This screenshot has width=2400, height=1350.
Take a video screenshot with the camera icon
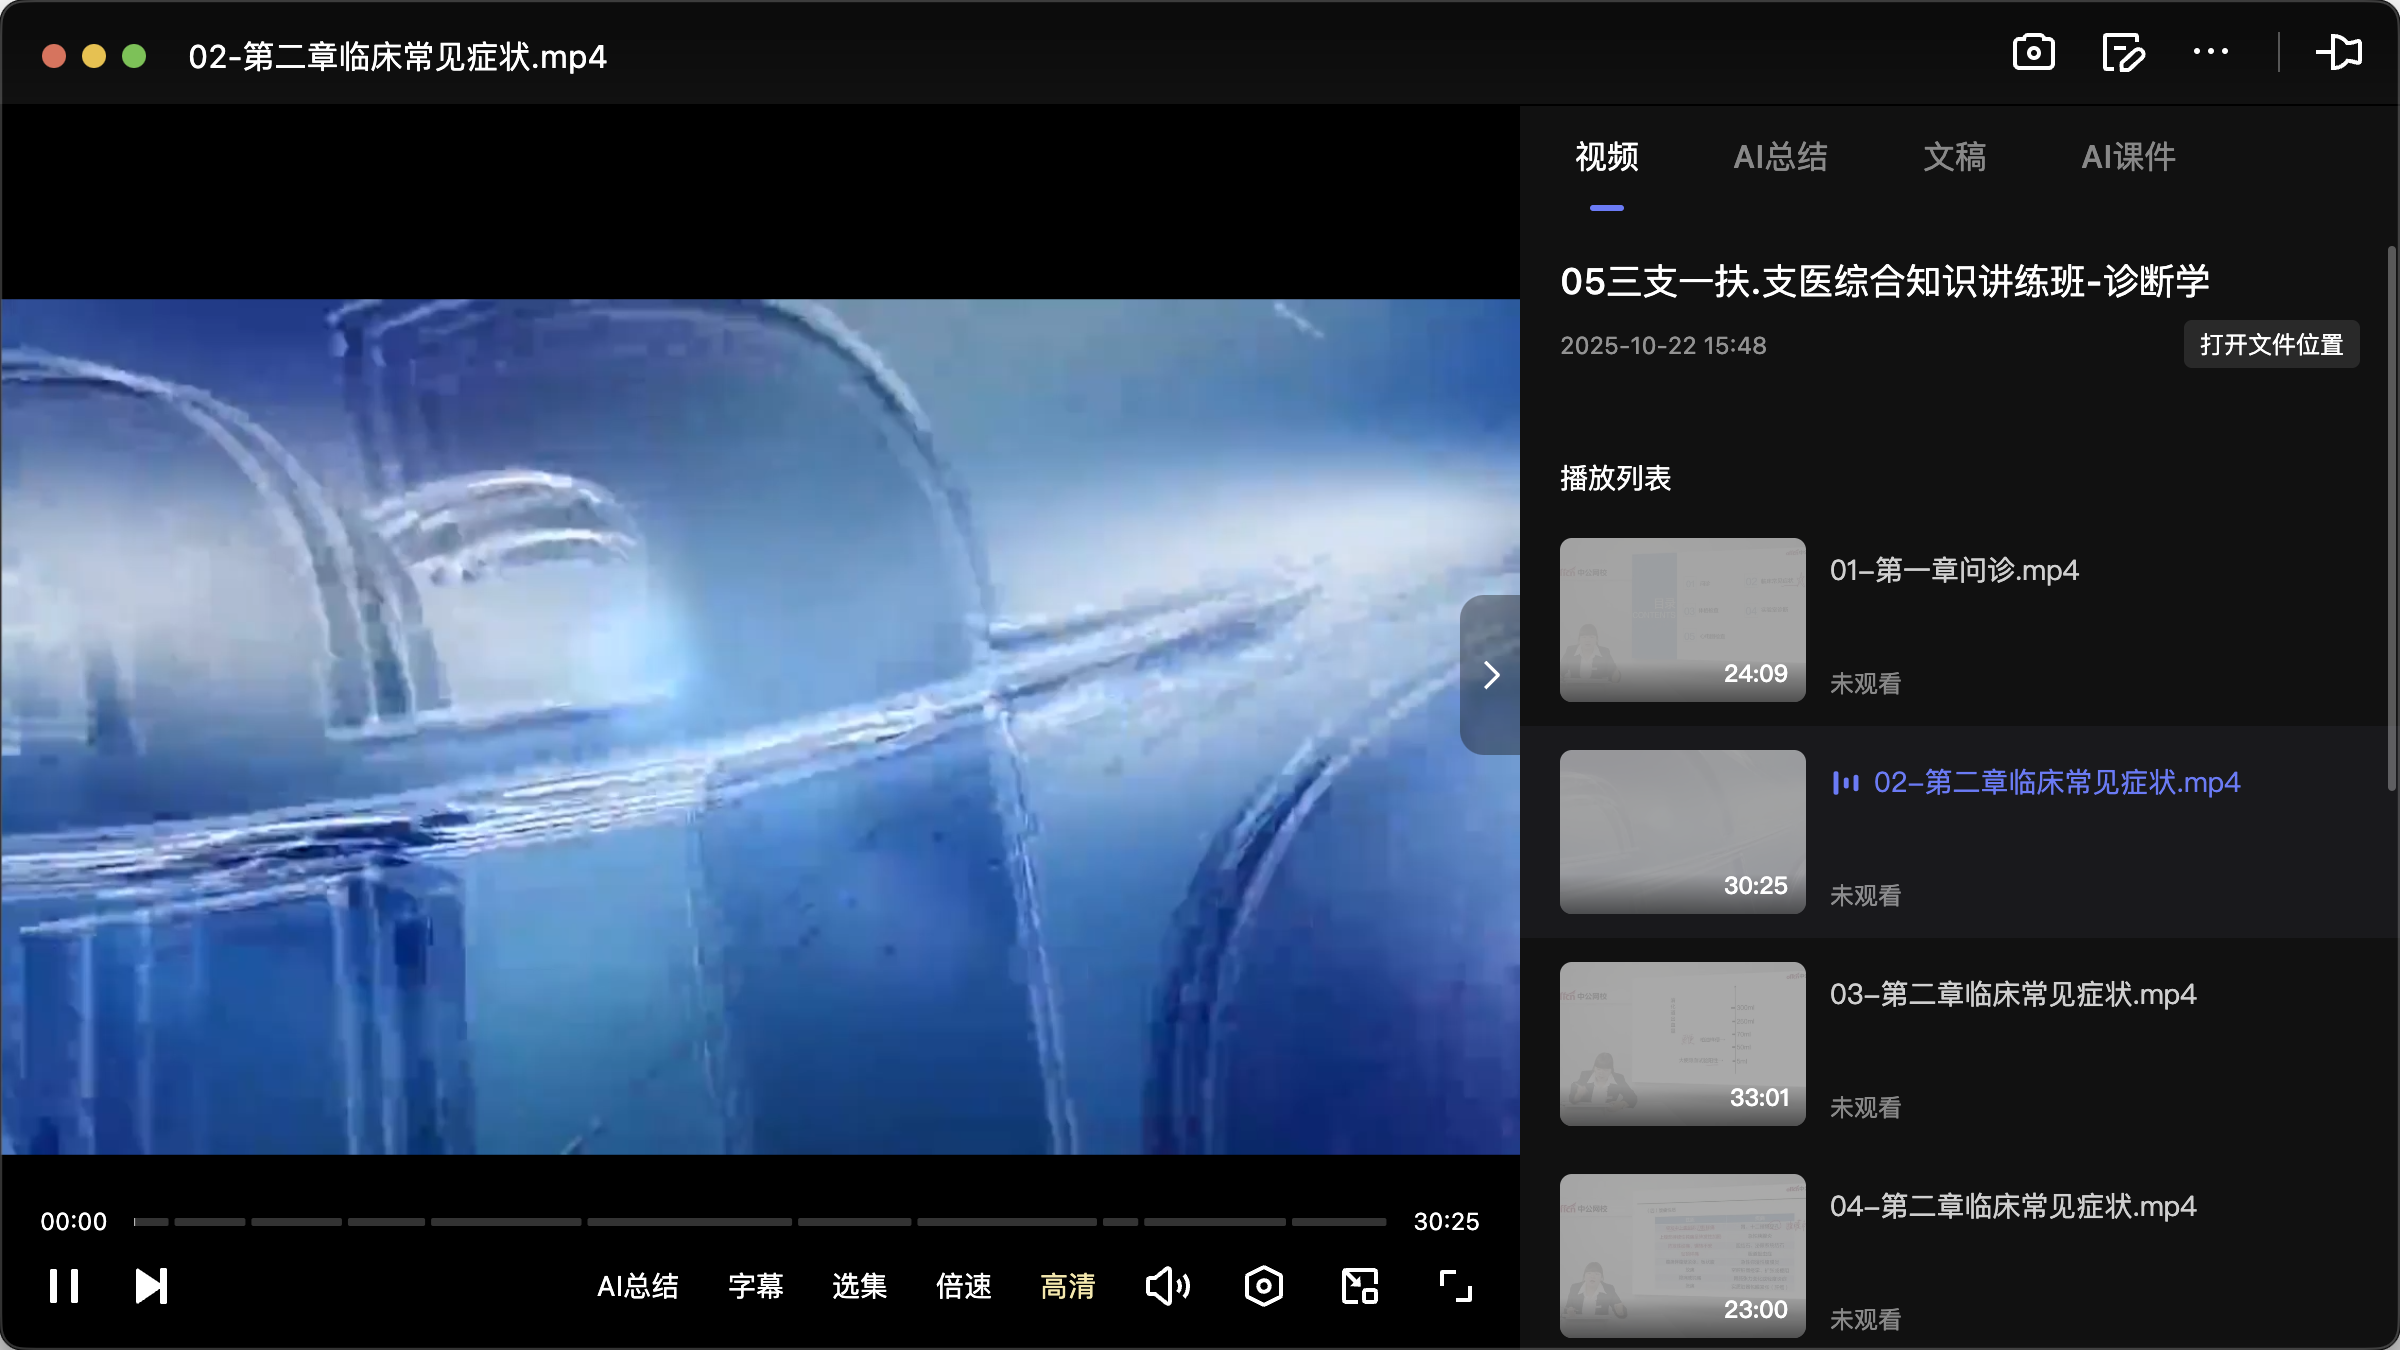(2036, 53)
